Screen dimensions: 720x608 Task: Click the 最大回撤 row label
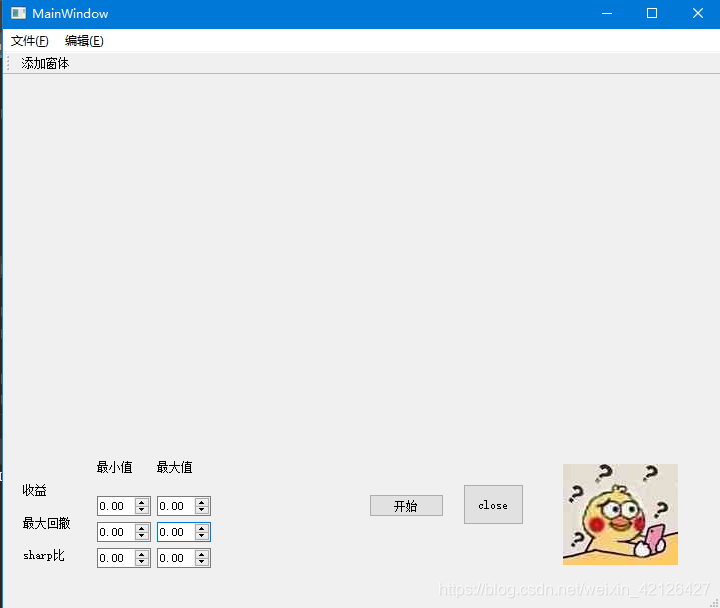coord(46,523)
